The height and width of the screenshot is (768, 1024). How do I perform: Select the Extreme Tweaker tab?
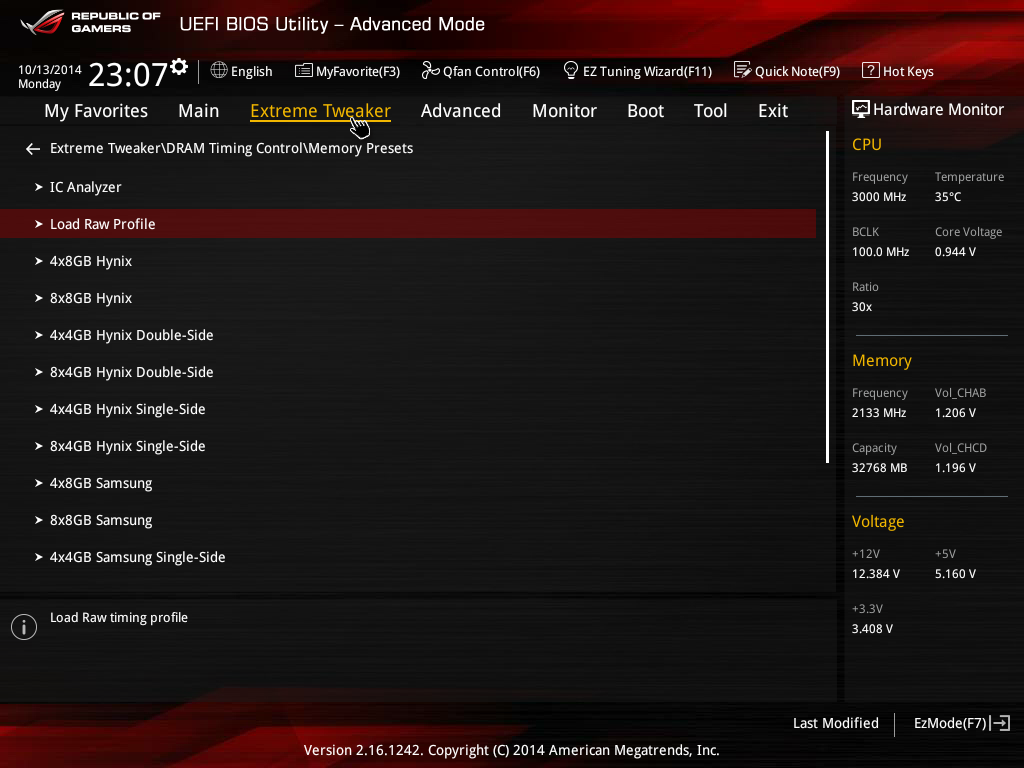(x=321, y=111)
